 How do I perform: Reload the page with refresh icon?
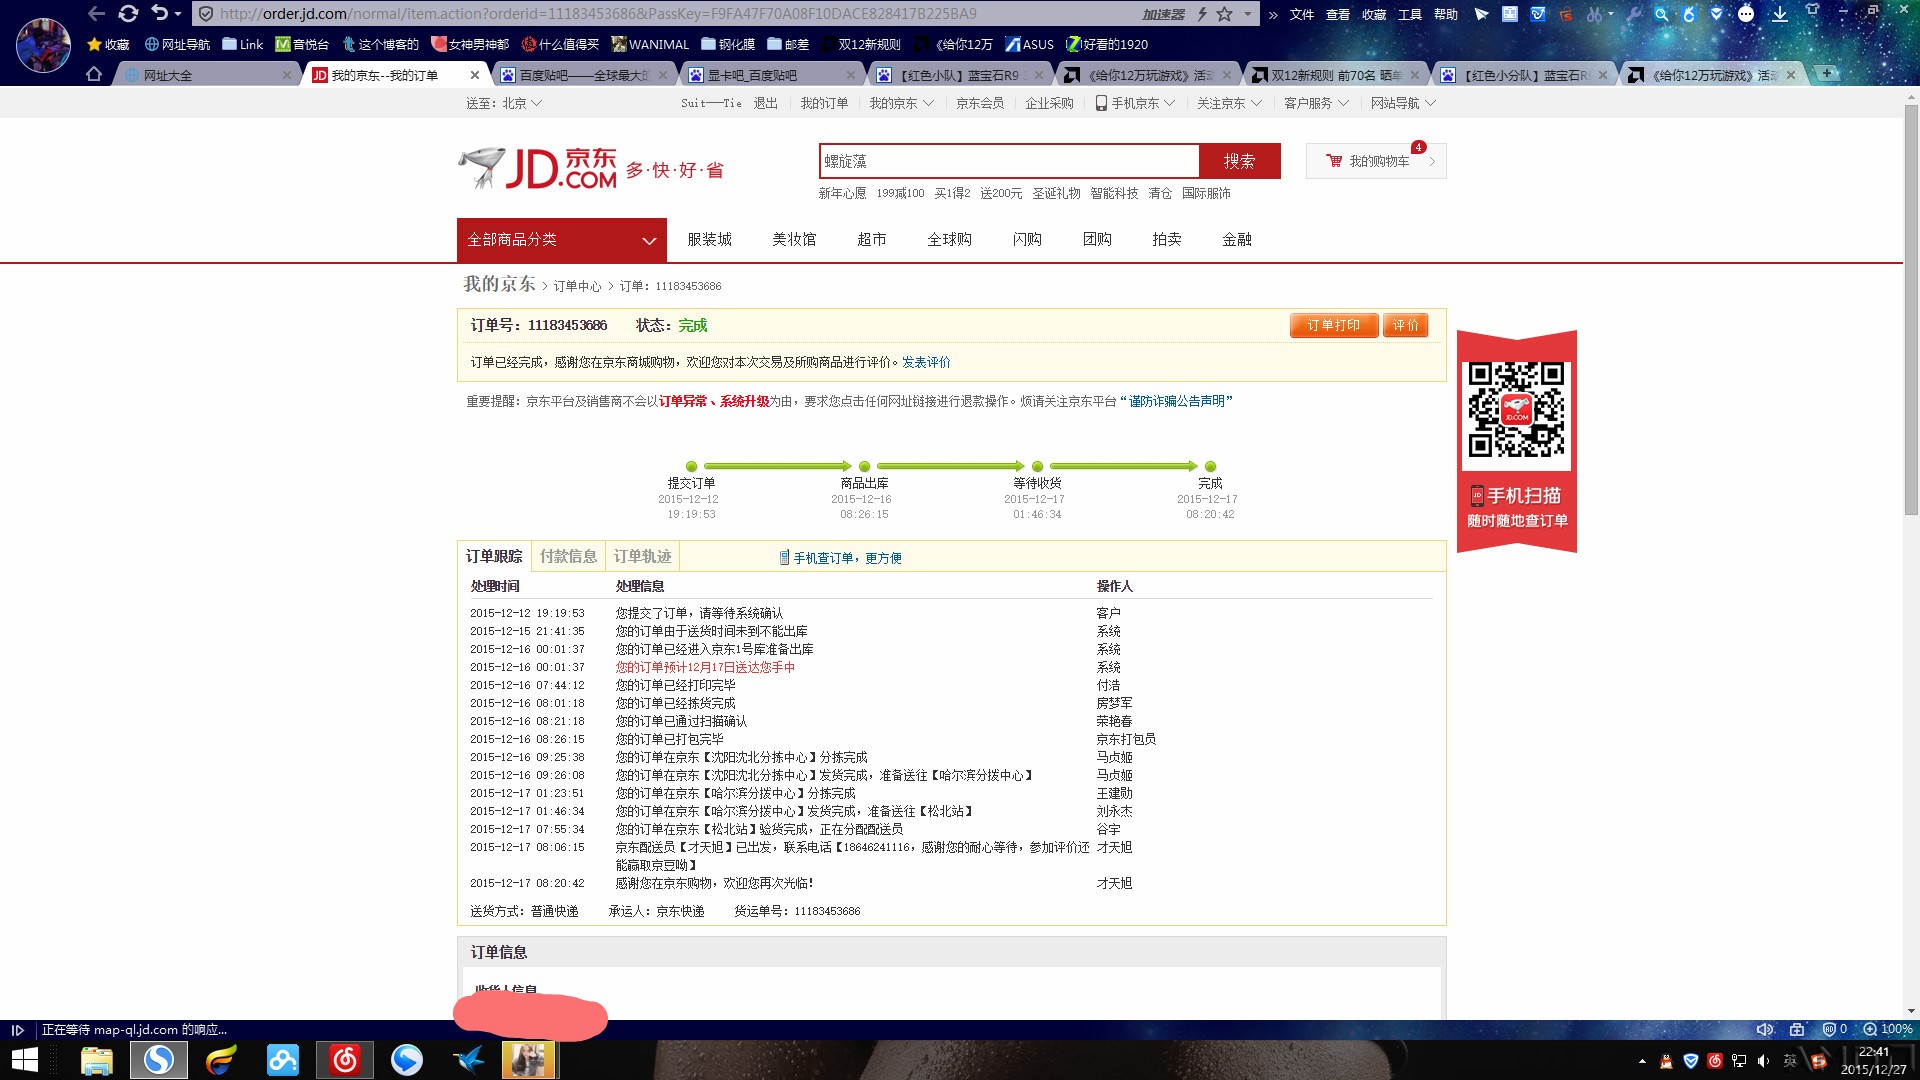(128, 14)
